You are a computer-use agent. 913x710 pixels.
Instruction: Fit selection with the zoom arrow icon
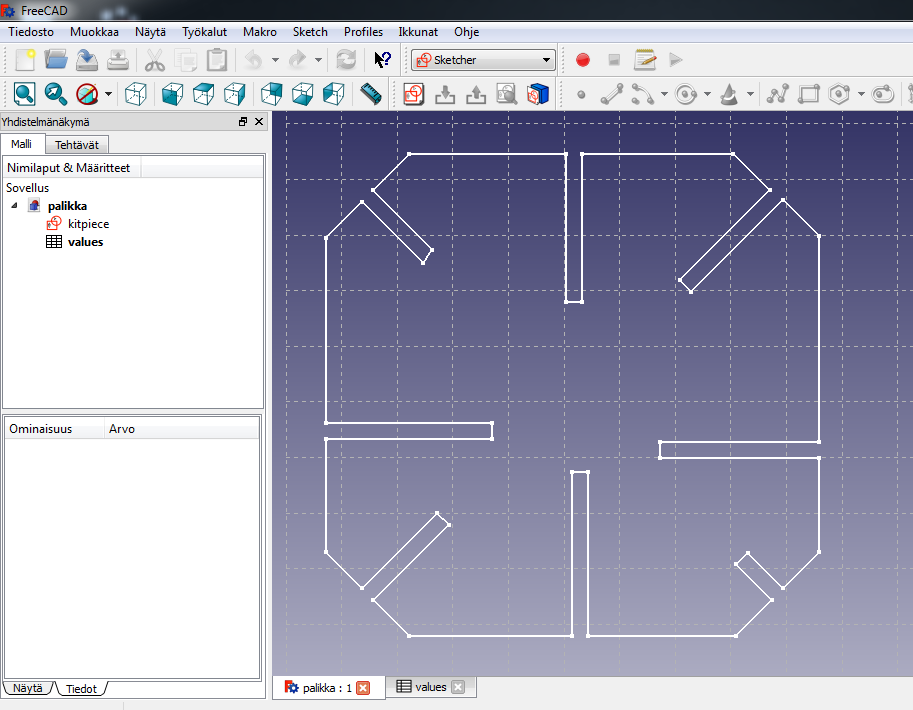[56, 94]
